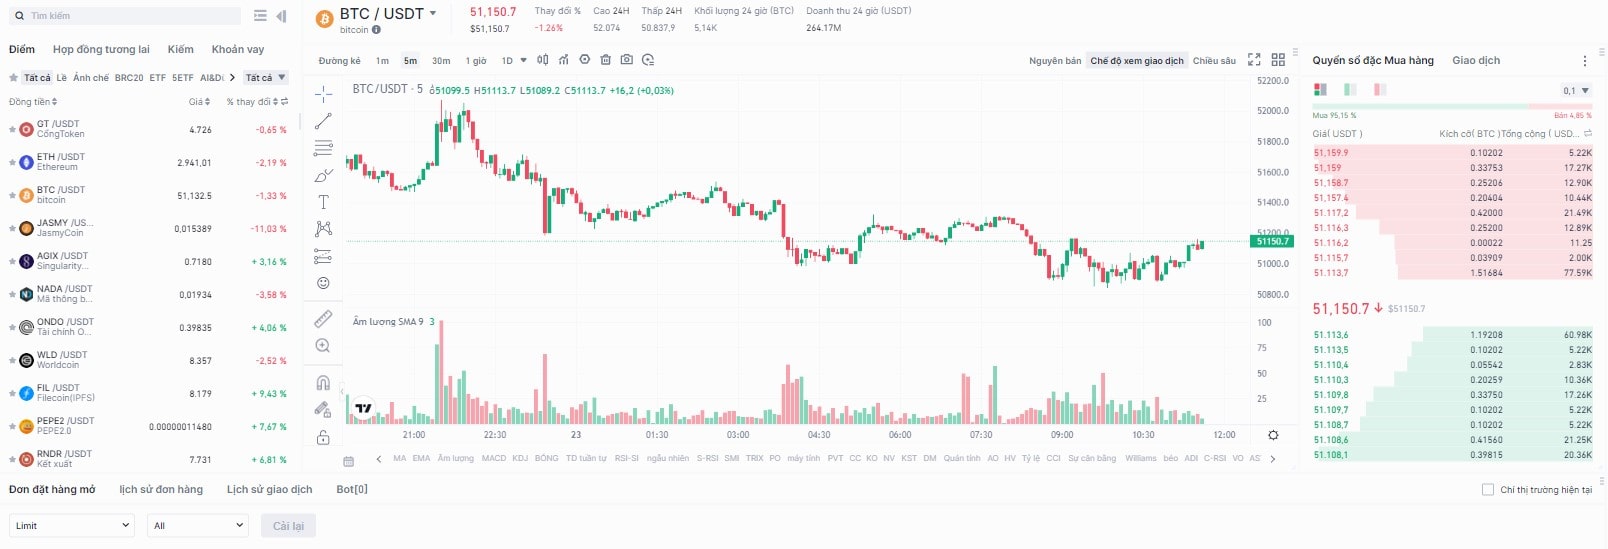Image resolution: width=1608 pixels, height=549 pixels.
Task: Open the indicators menu icon
Action: pos(563,60)
